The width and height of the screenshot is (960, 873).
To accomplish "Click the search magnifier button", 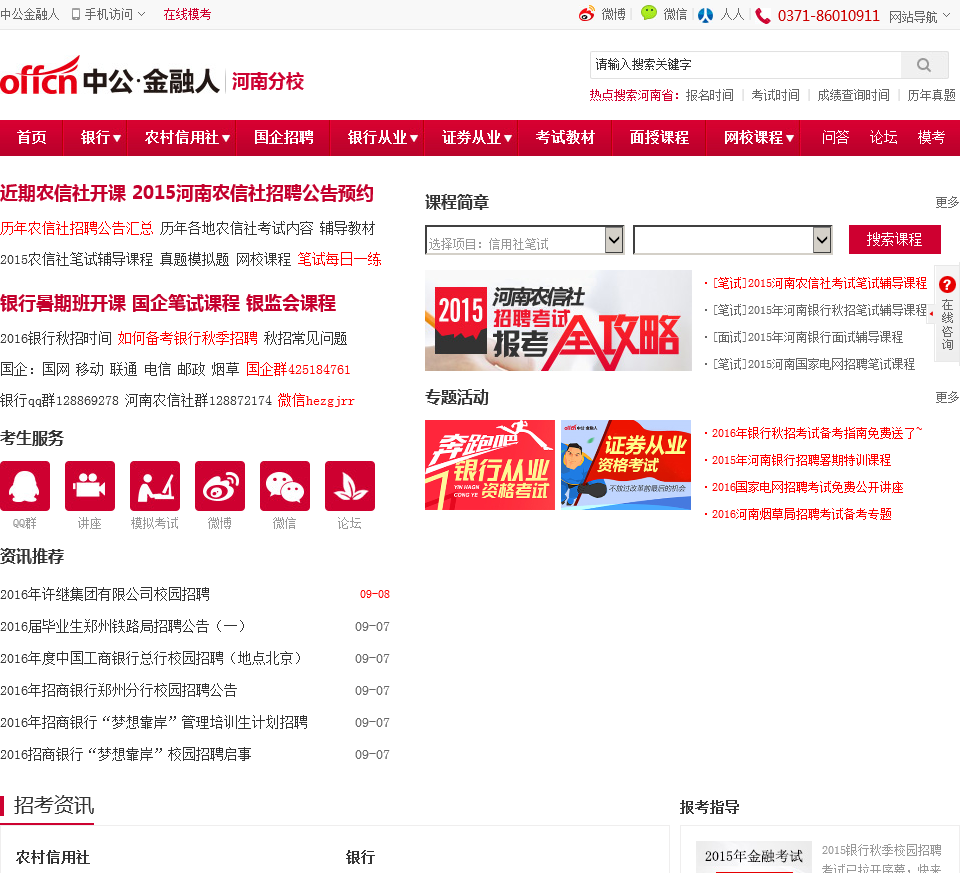I will point(924,65).
